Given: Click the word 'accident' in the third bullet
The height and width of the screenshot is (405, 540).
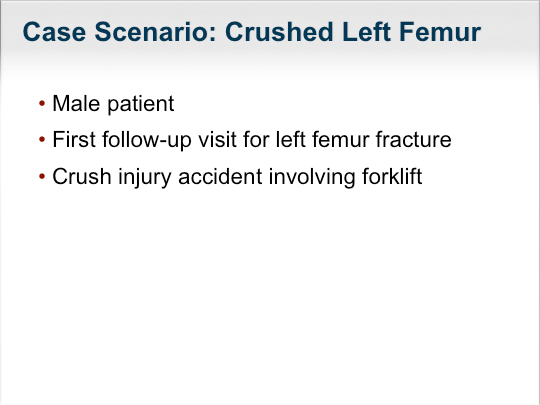Looking at the screenshot, I should (220, 176).
